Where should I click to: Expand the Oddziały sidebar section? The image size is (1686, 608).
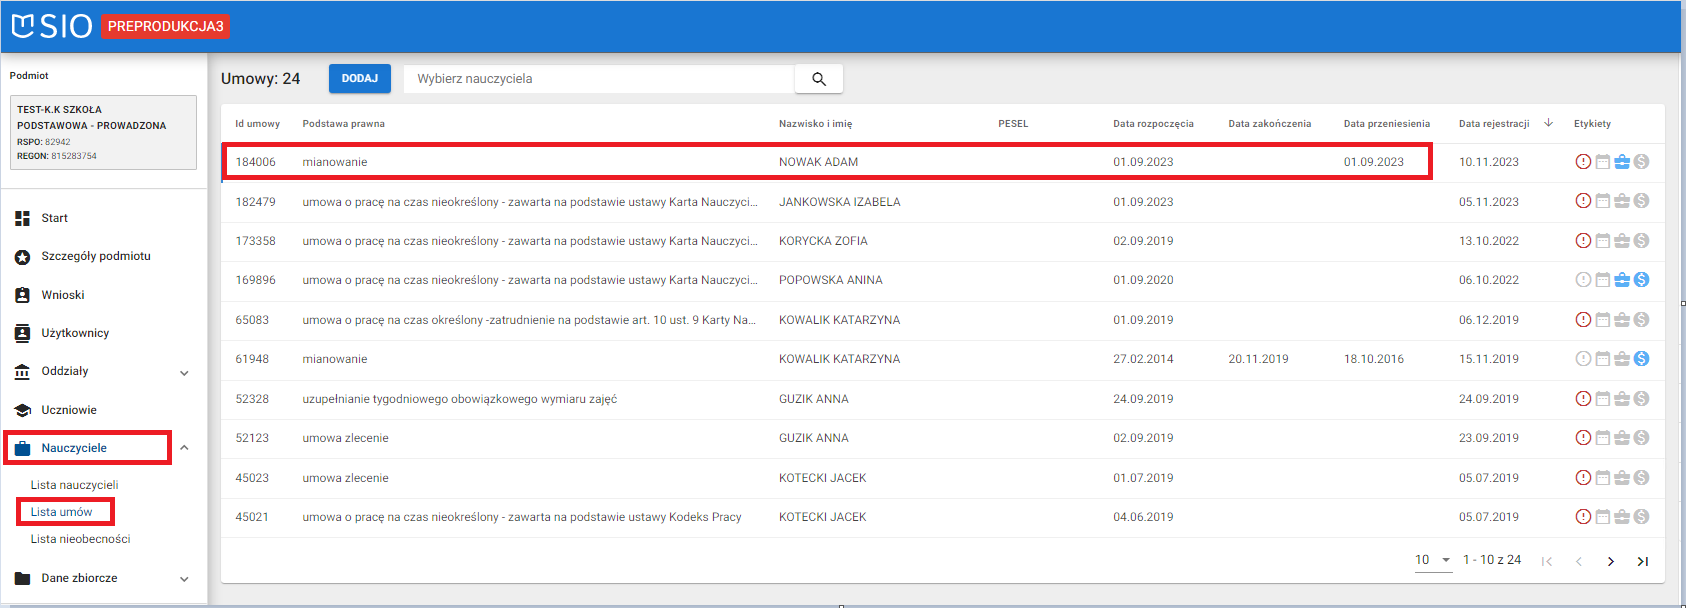tap(184, 372)
